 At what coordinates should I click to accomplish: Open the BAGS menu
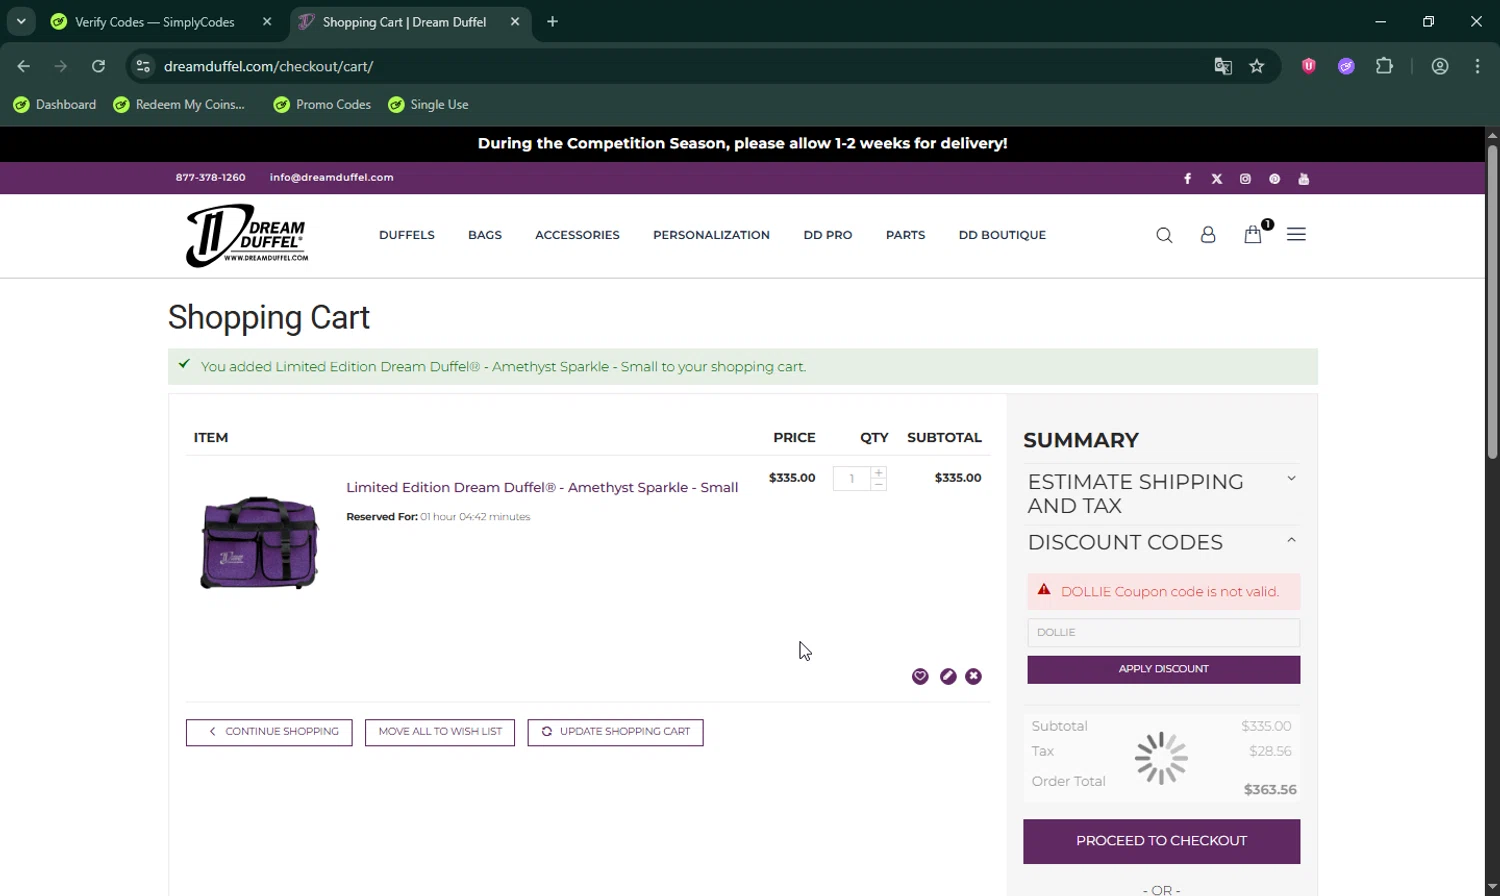click(x=485, y=235)
